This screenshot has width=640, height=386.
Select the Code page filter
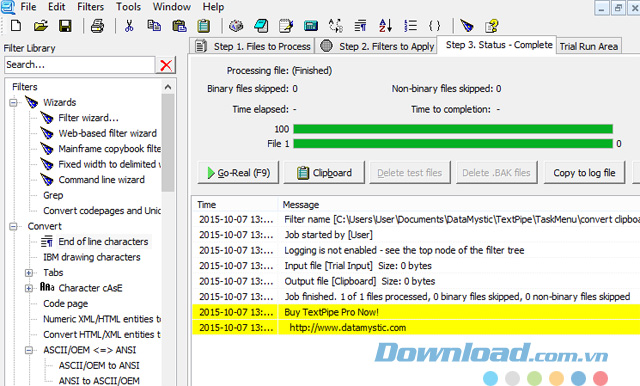click(x=65, y=304)
